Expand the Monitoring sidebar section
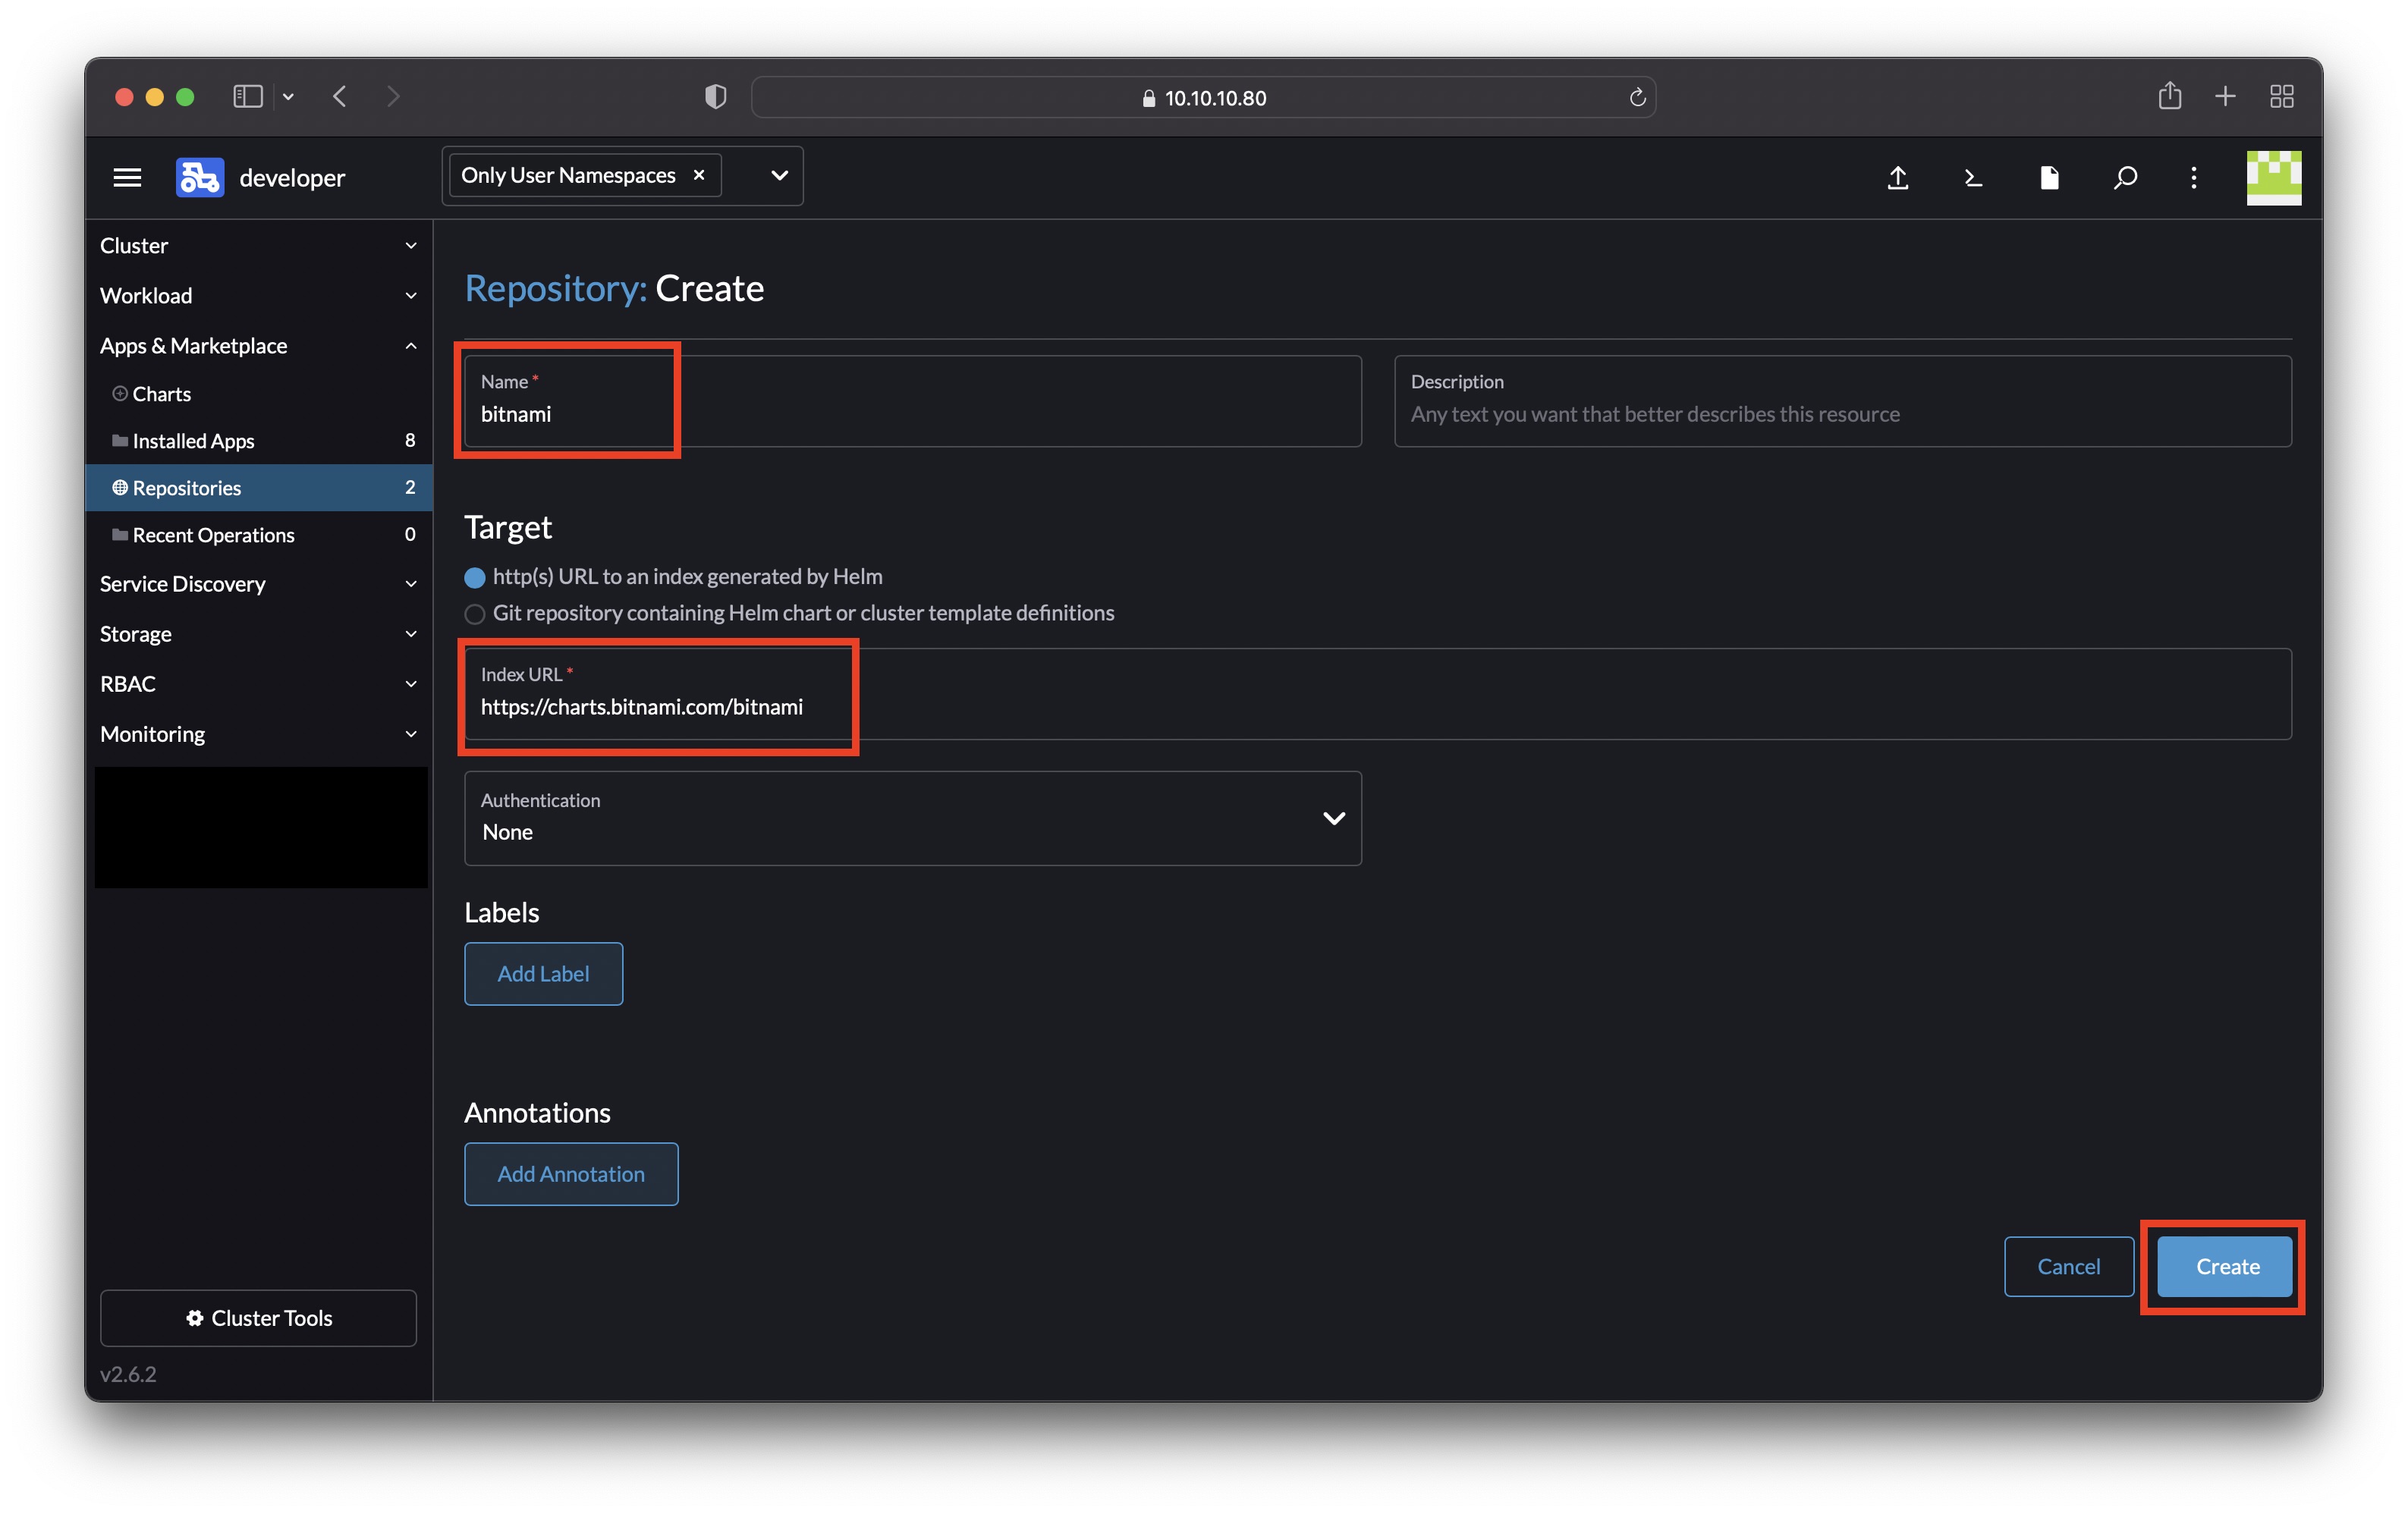This screenshot has height=1514, width=2408. (259, 734)
